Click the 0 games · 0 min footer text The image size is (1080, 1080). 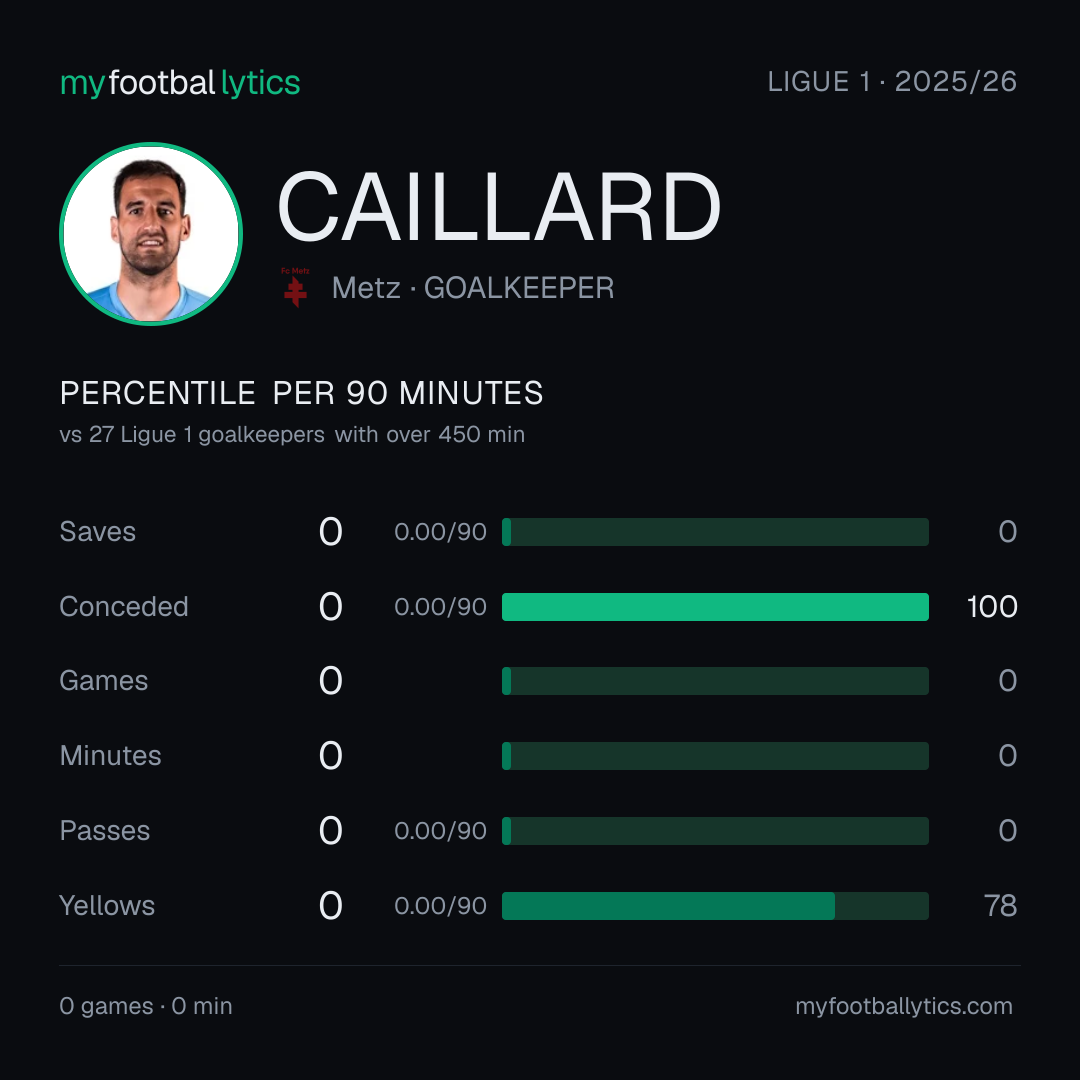[x=146, y=1006]
